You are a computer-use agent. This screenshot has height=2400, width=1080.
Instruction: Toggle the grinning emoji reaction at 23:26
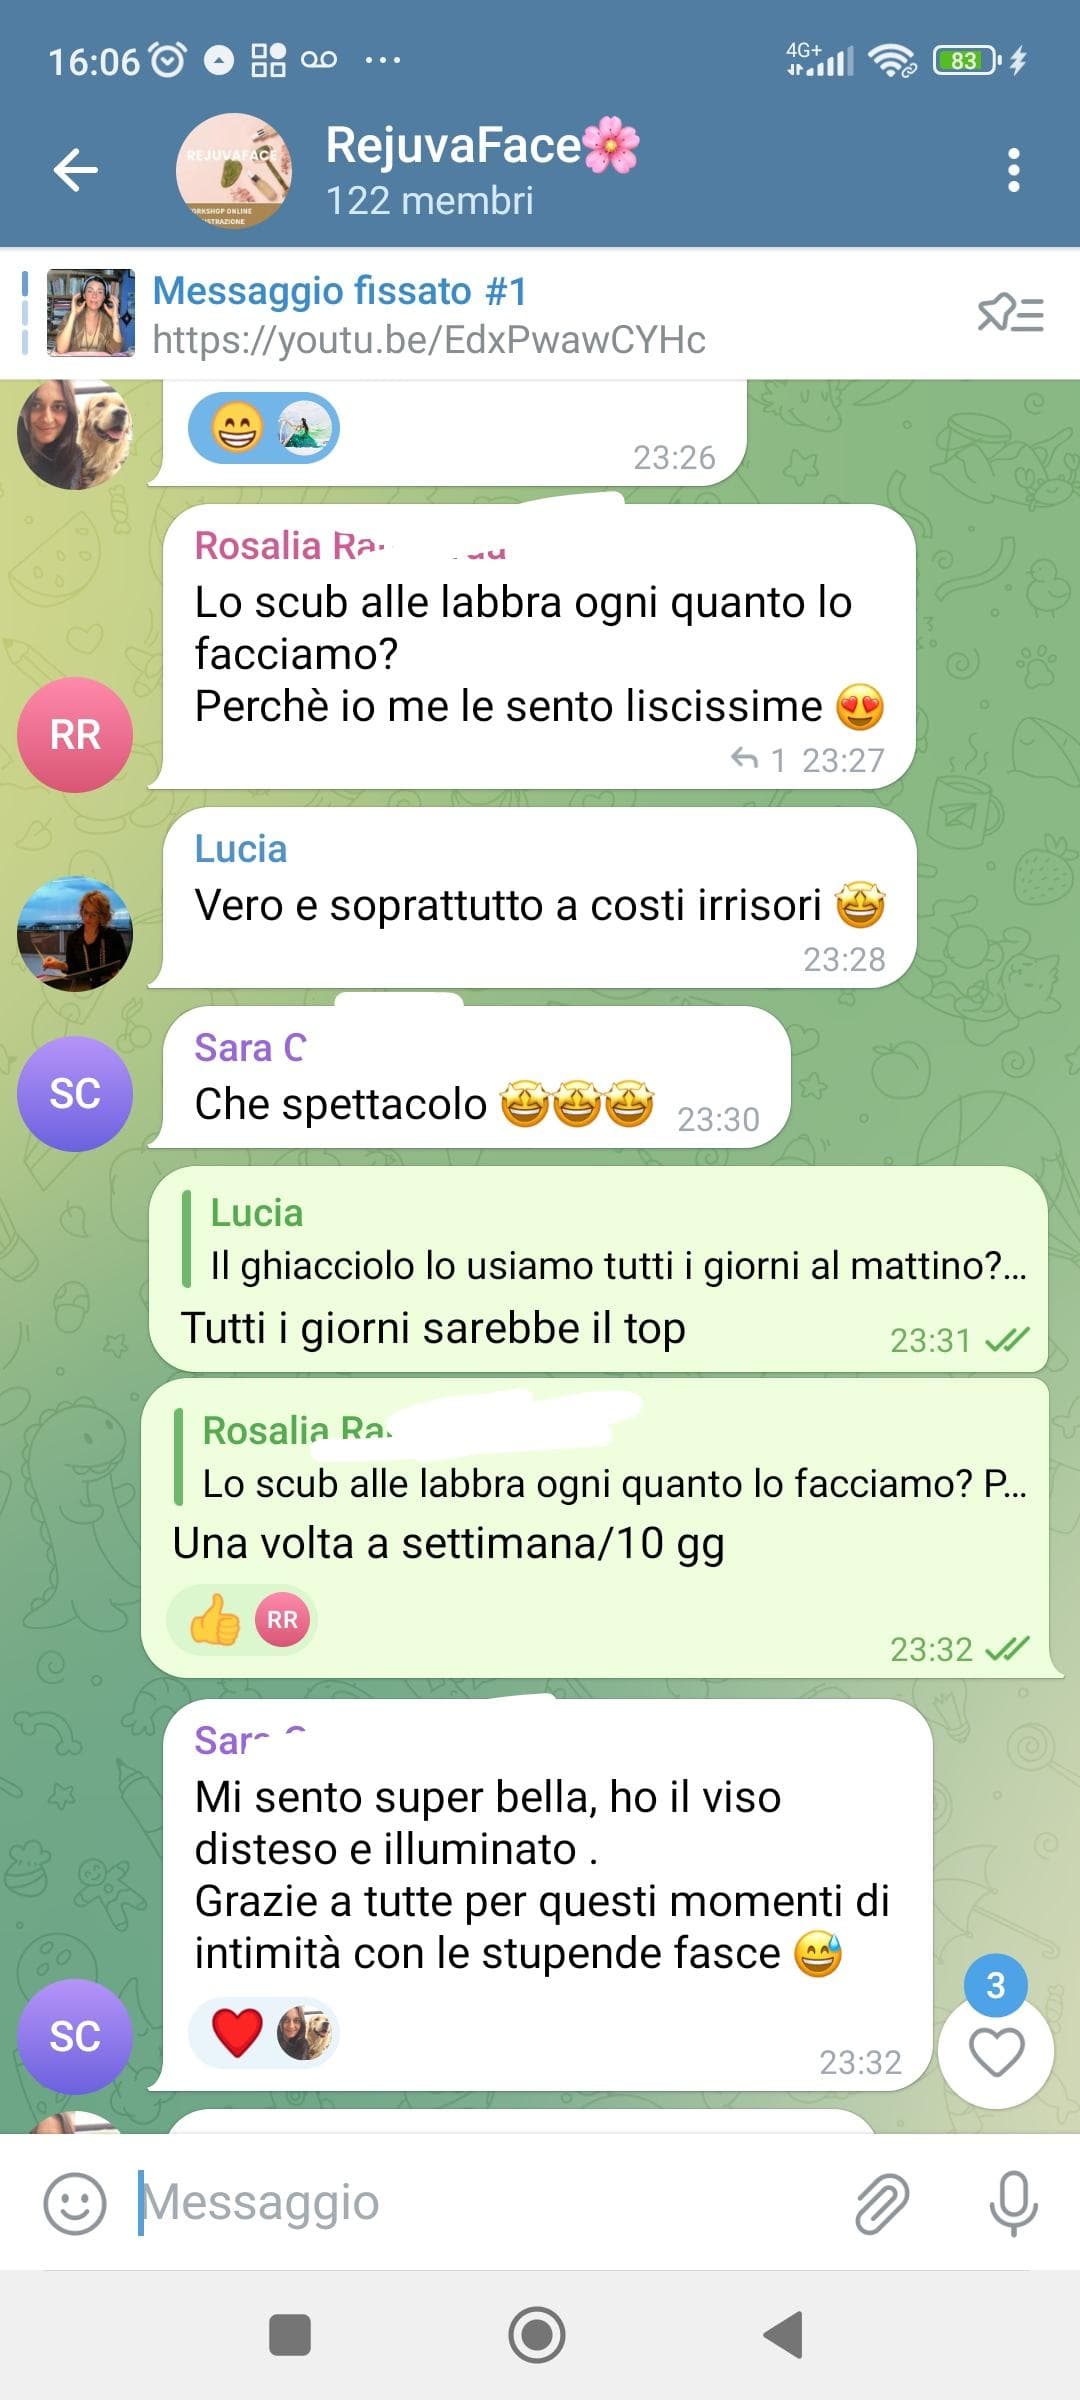264,428
